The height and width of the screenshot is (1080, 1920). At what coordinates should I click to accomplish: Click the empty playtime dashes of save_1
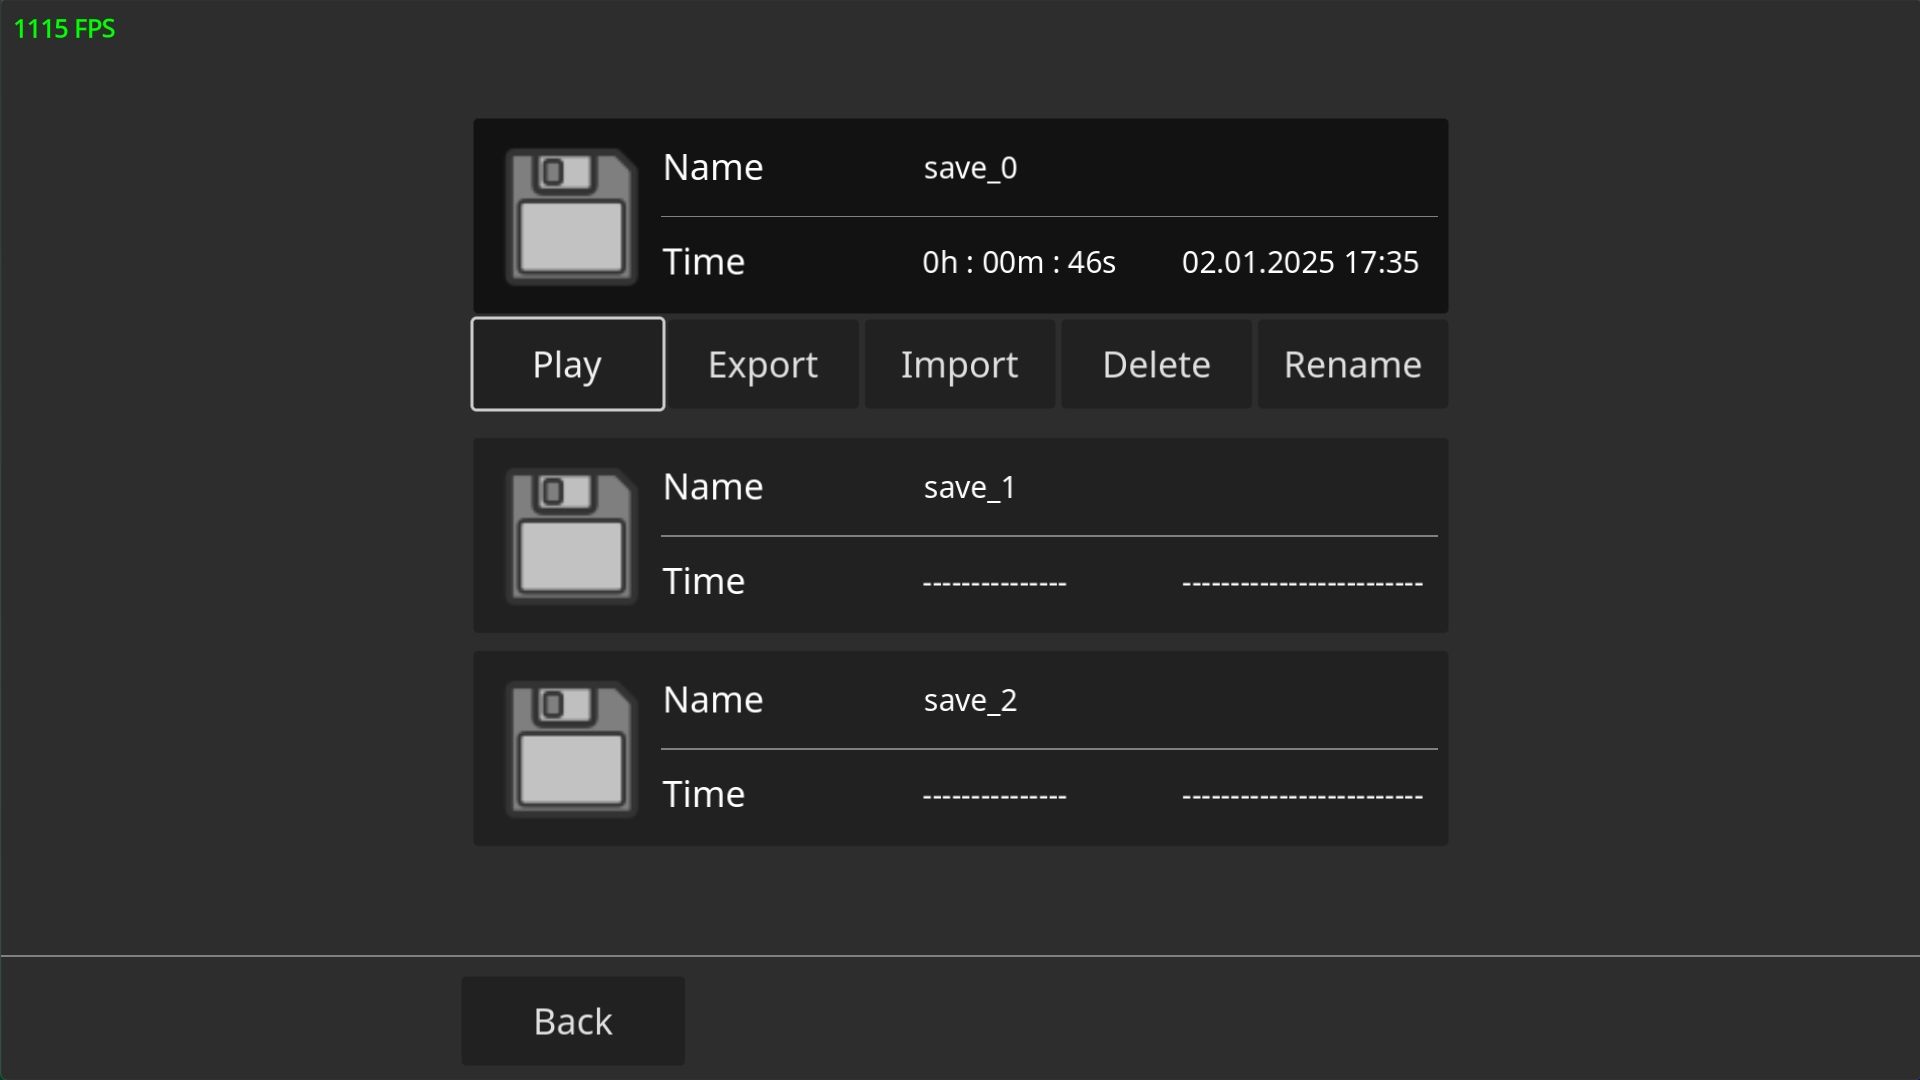(994, 583)
